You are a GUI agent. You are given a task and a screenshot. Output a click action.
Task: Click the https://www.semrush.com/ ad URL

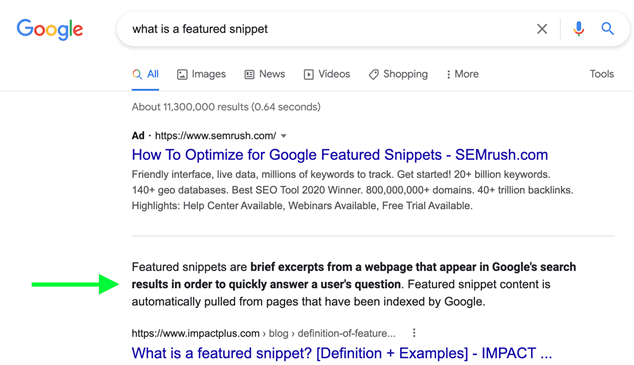point(216,136)
